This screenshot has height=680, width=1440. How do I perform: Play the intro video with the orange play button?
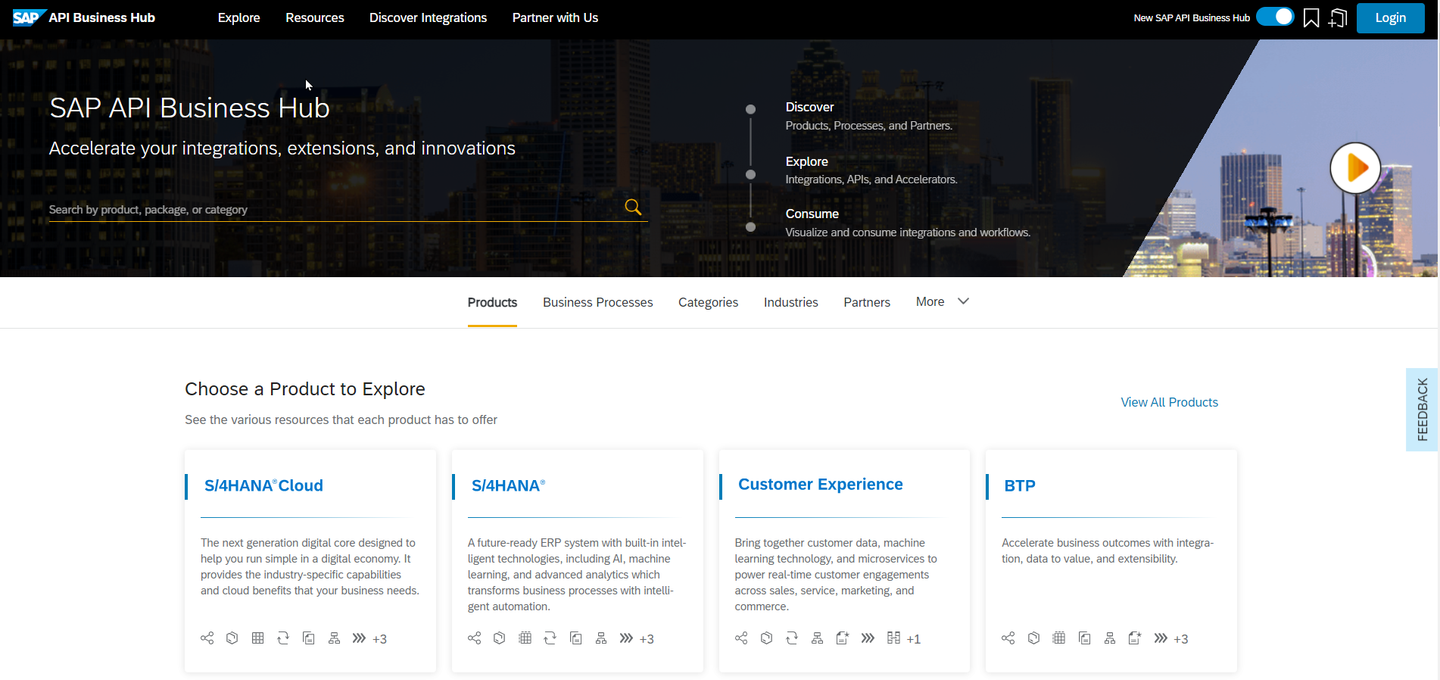tap(1355, 168)
